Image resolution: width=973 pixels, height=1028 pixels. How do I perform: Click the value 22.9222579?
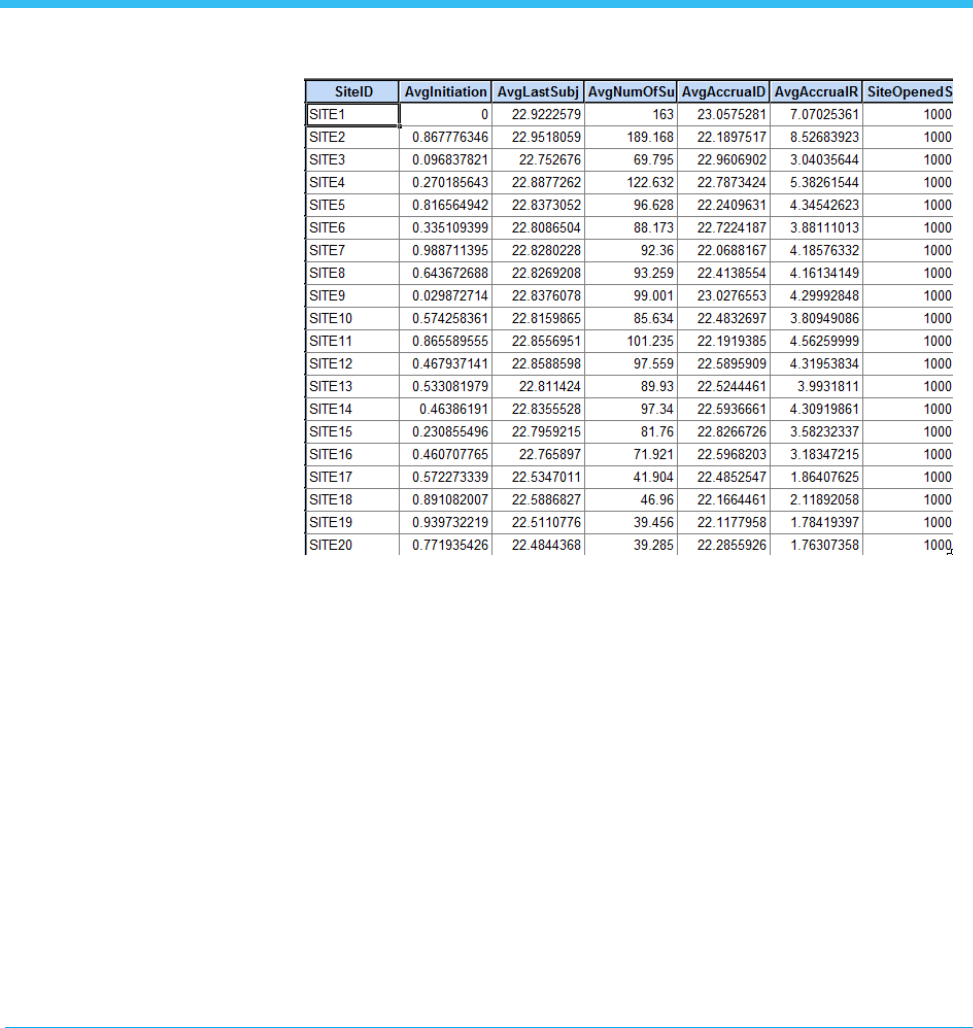[546, 115]
